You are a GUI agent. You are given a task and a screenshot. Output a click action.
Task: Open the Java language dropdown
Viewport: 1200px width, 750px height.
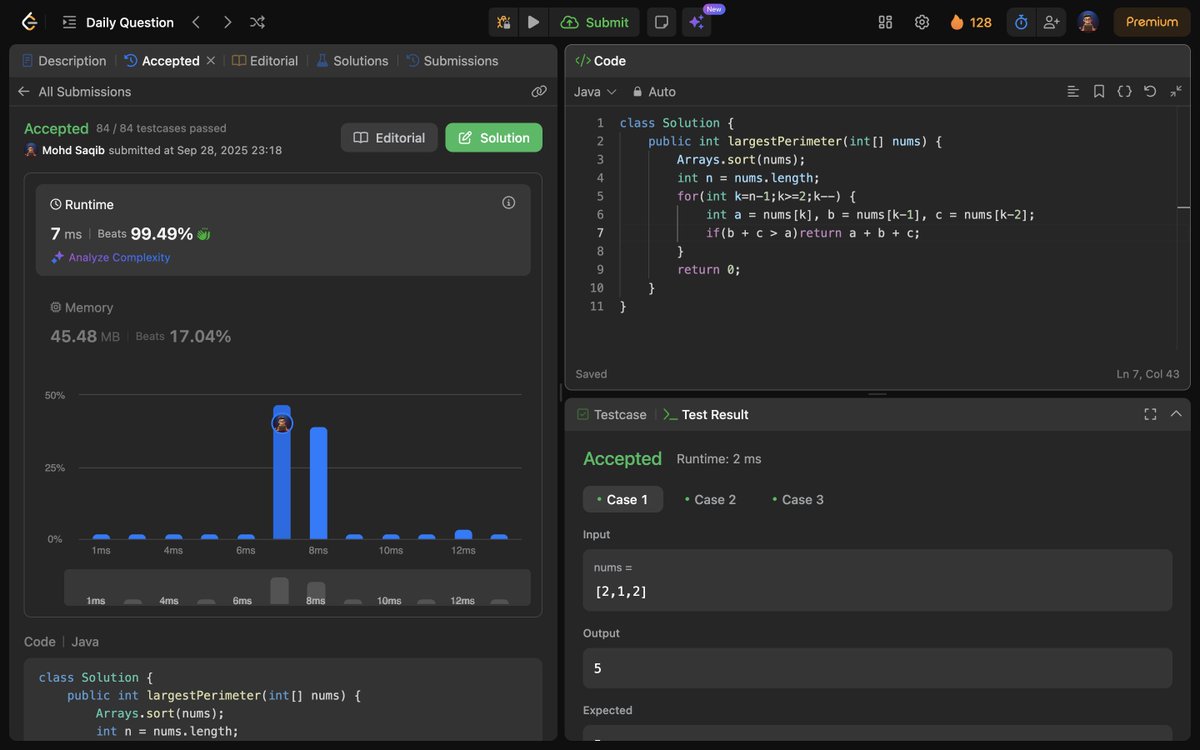coord(595,91)
